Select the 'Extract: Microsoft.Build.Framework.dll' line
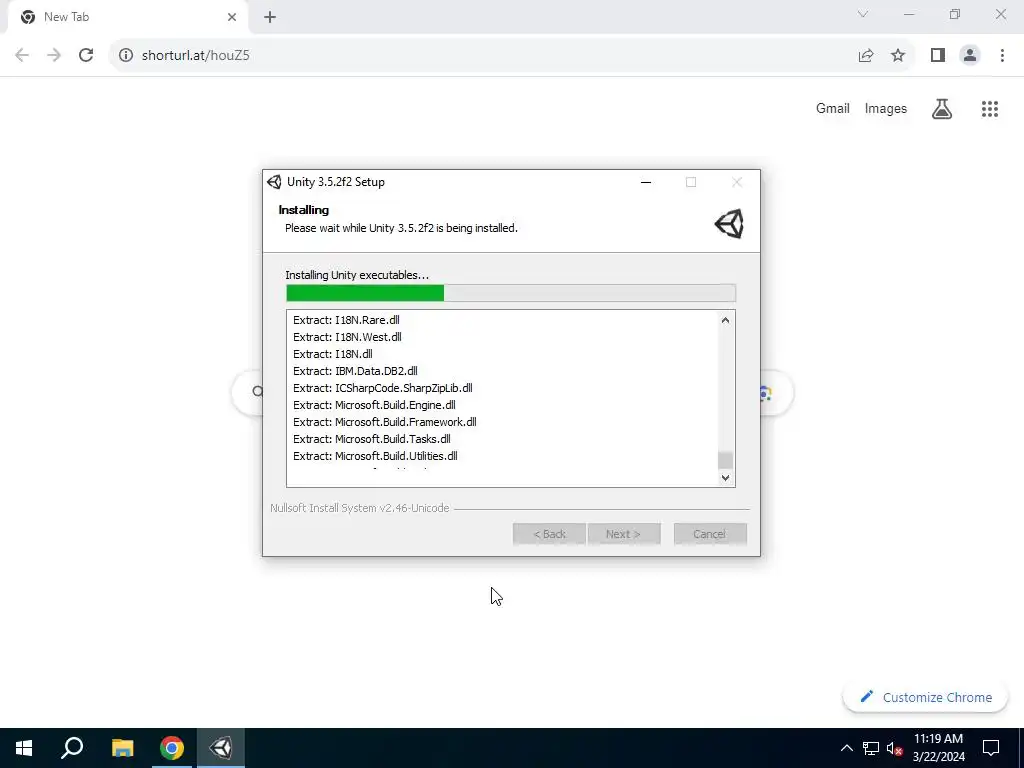The image size is (1024, 768). point(385,422)
